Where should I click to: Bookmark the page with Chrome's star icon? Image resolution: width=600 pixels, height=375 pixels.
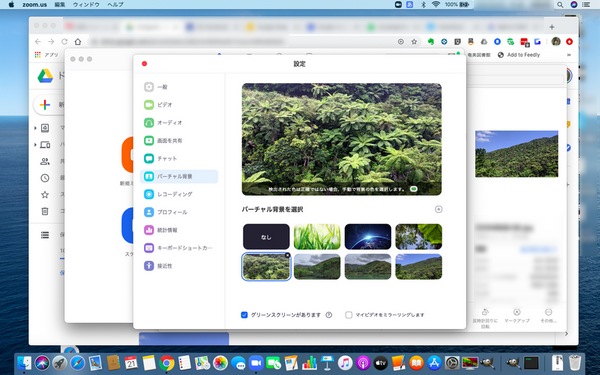tap(414, 42)
